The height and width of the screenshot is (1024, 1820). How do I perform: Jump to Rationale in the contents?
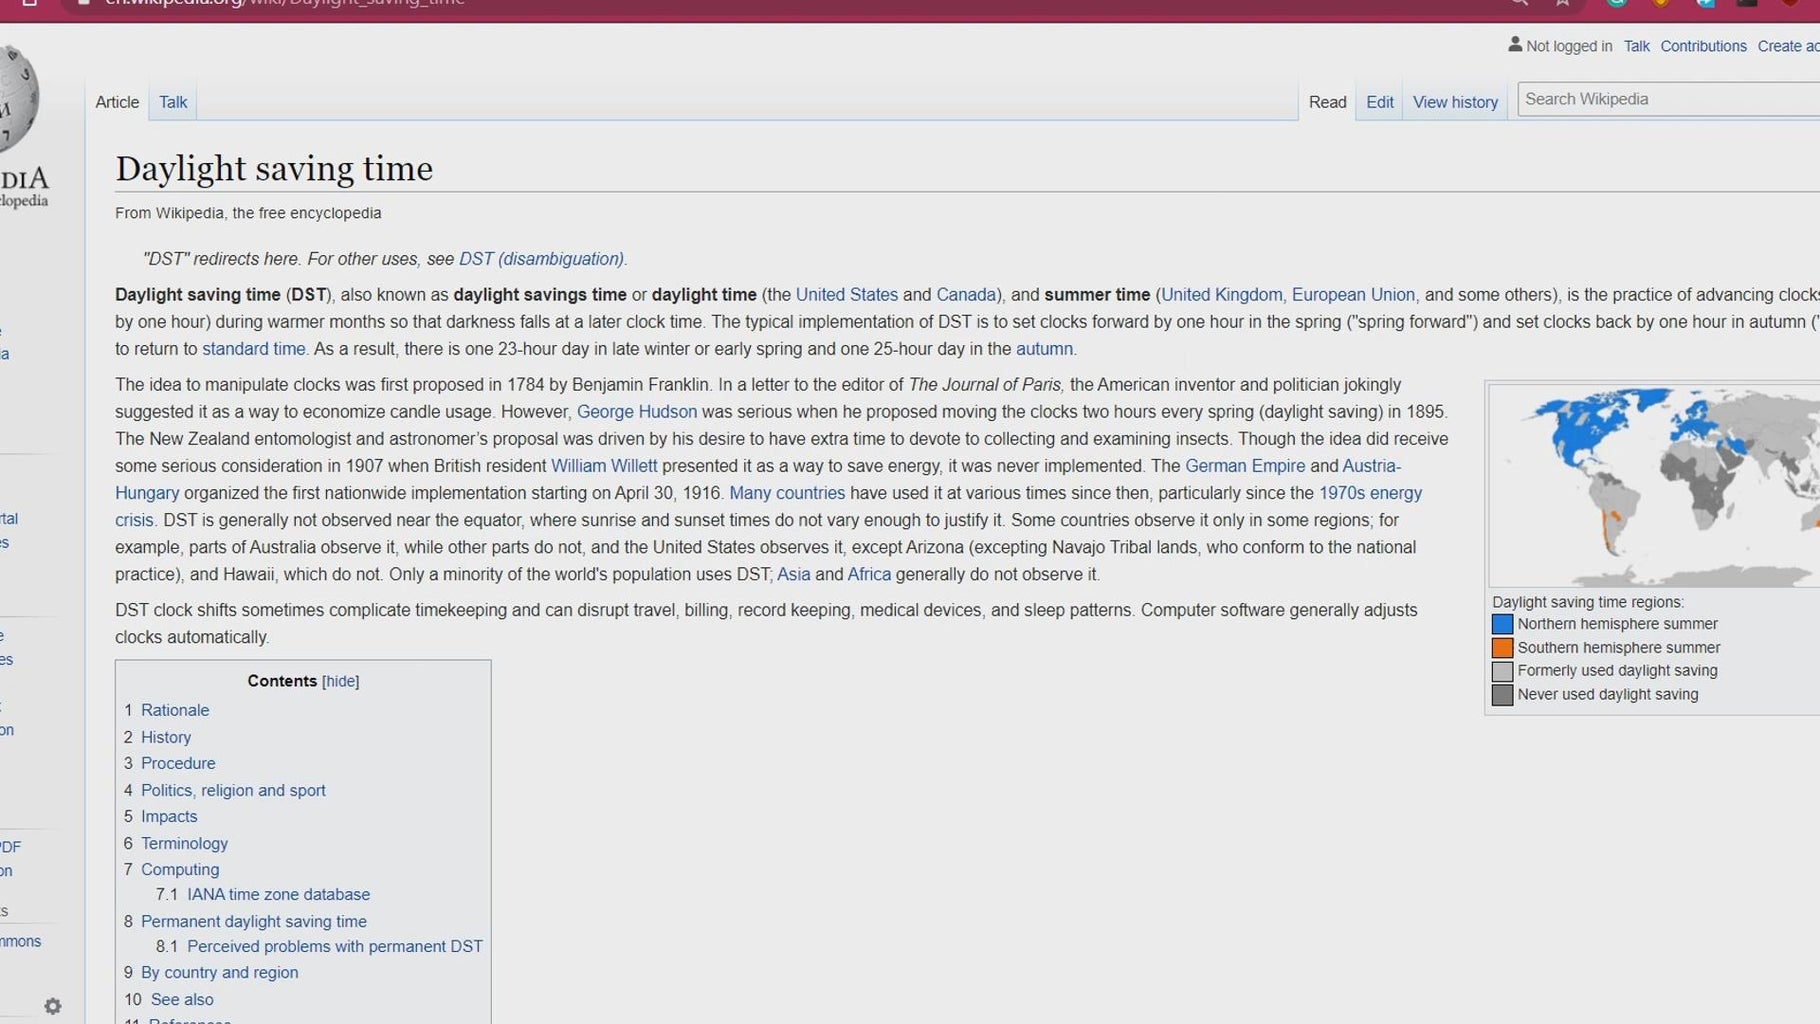(x=175, y=710)
